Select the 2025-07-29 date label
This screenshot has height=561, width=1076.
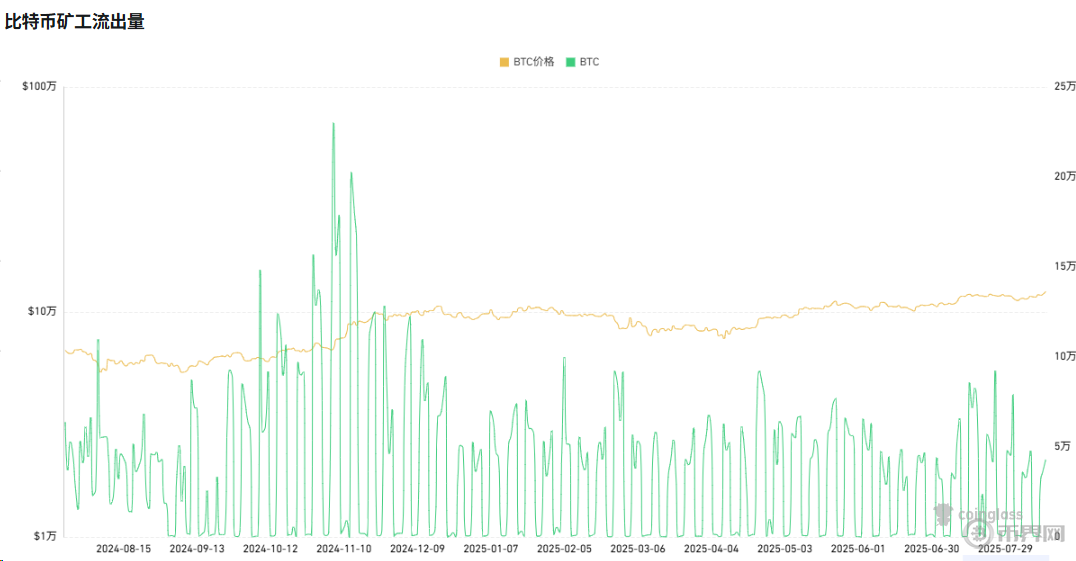click(1005, 549)
